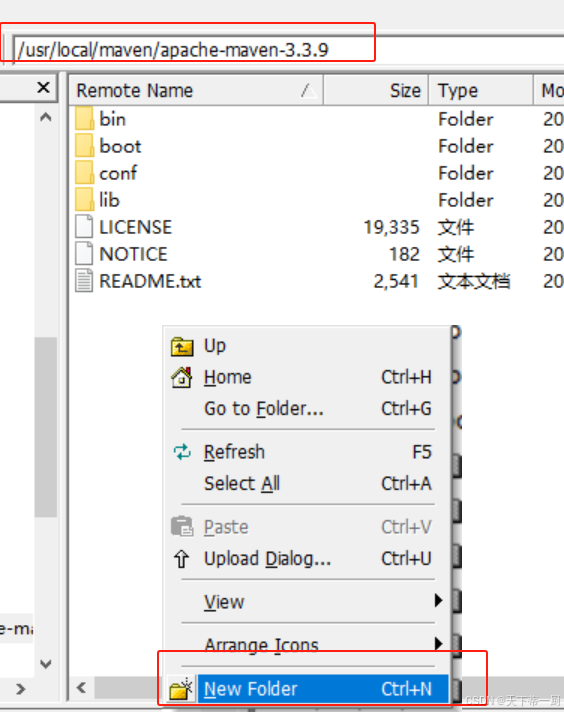Click the 182 size value
Screen dimensions: 564x712
(404, 254)
